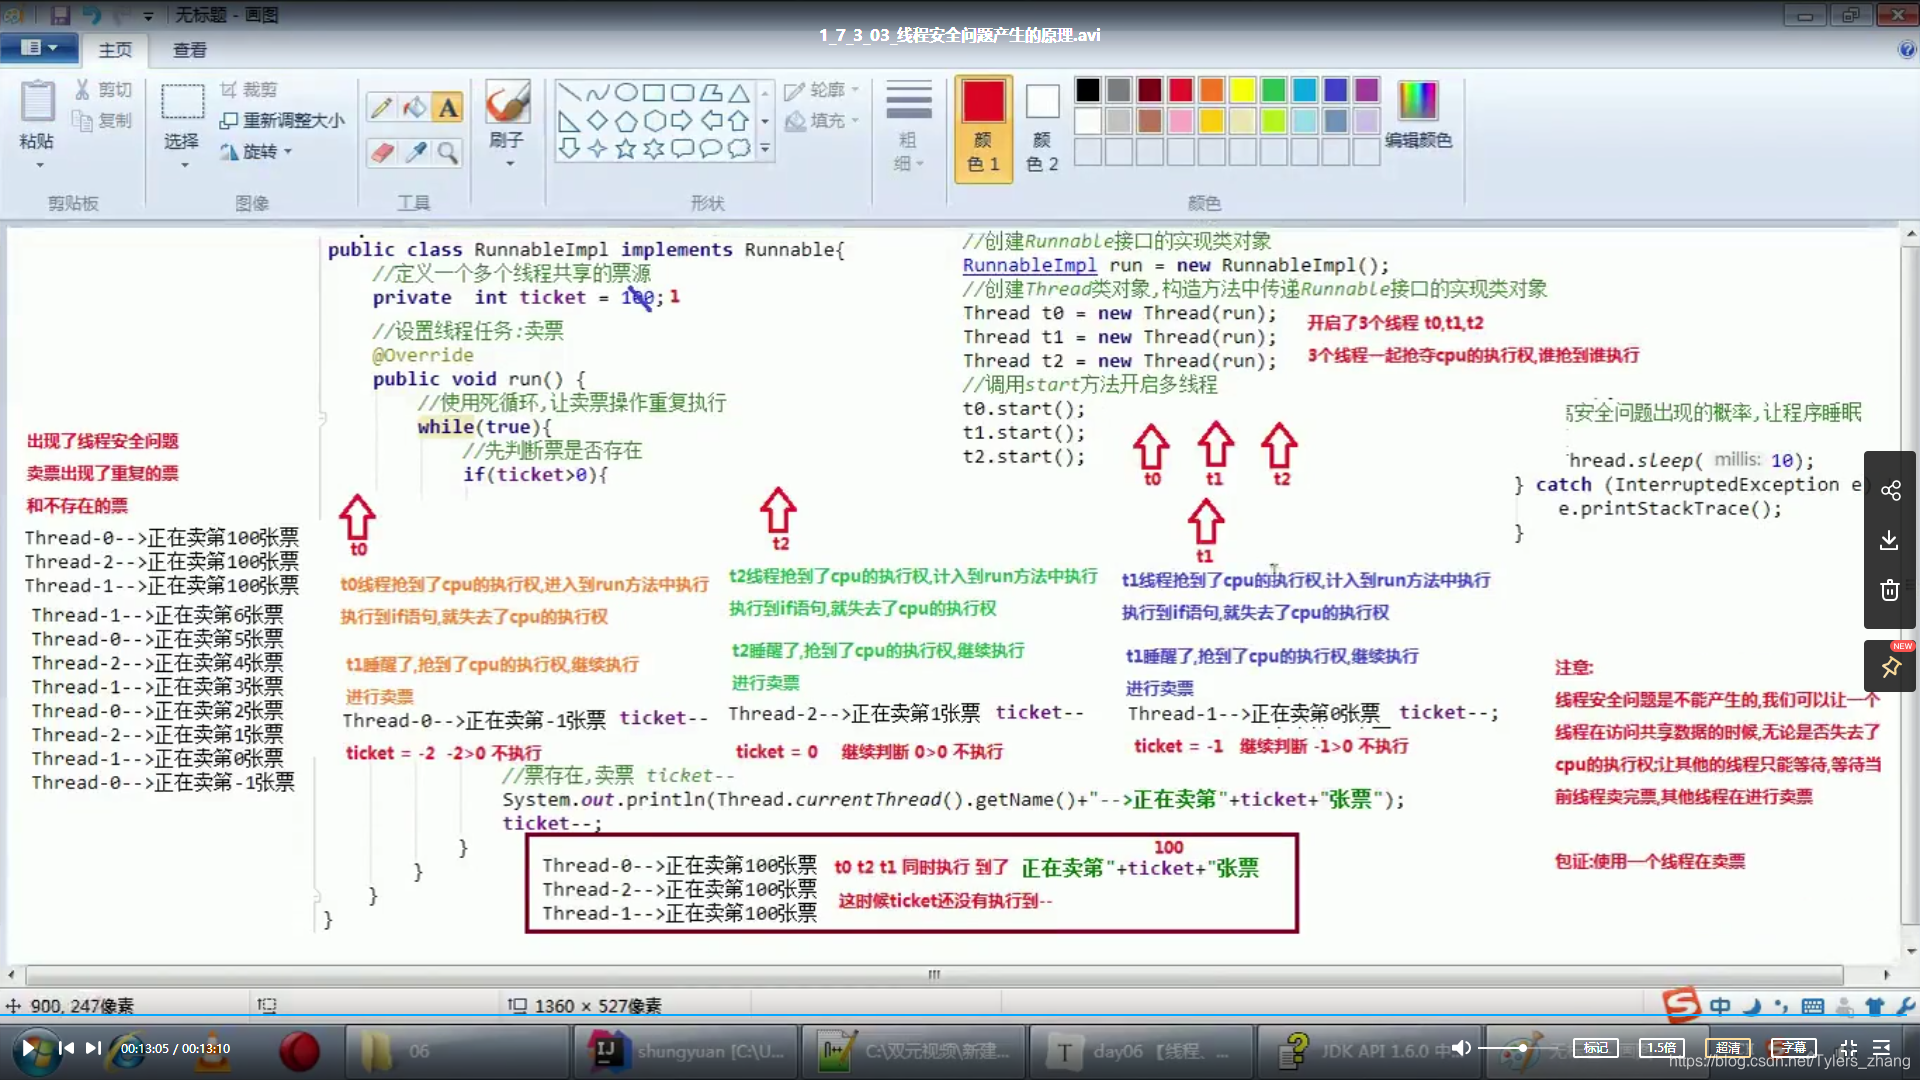Pick the Eraser tool
This screenshot has height=1080, width=1920.
pyautogui.click(x=381, y=152)
